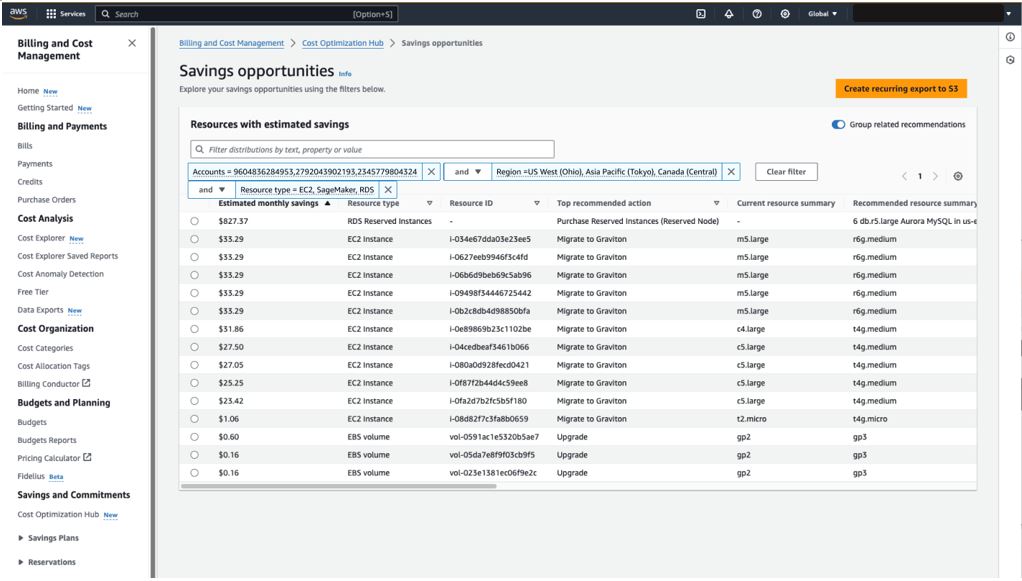Select radio for instance i-034e67dda03e23ee5
Screen dimensions: 1022x581
click(194, 239)
